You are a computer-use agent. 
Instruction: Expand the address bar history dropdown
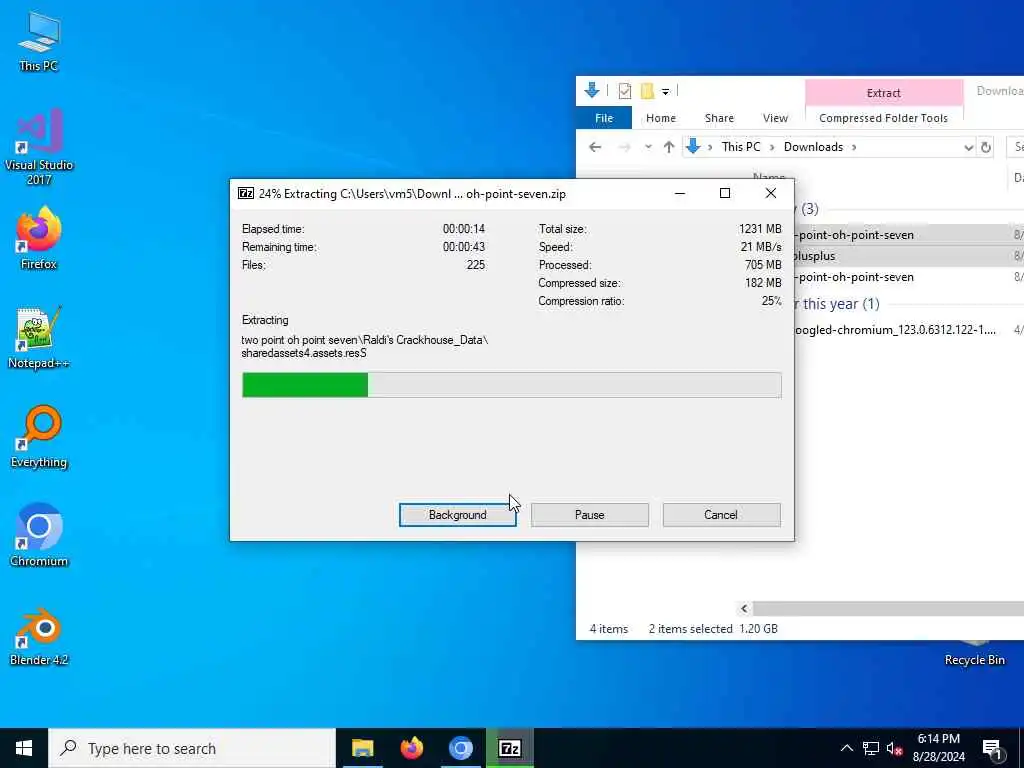[968, 148]
